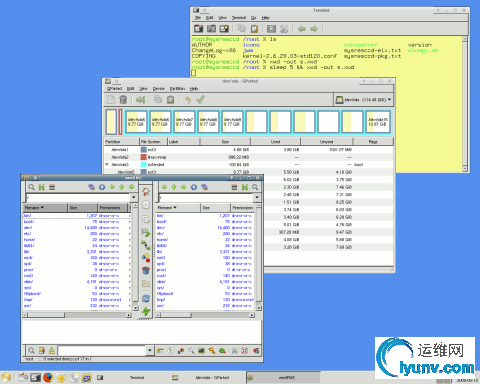Click GParted's New partition icon
The width and height of the screenshot is (480, 384).
tap(111, 99)
